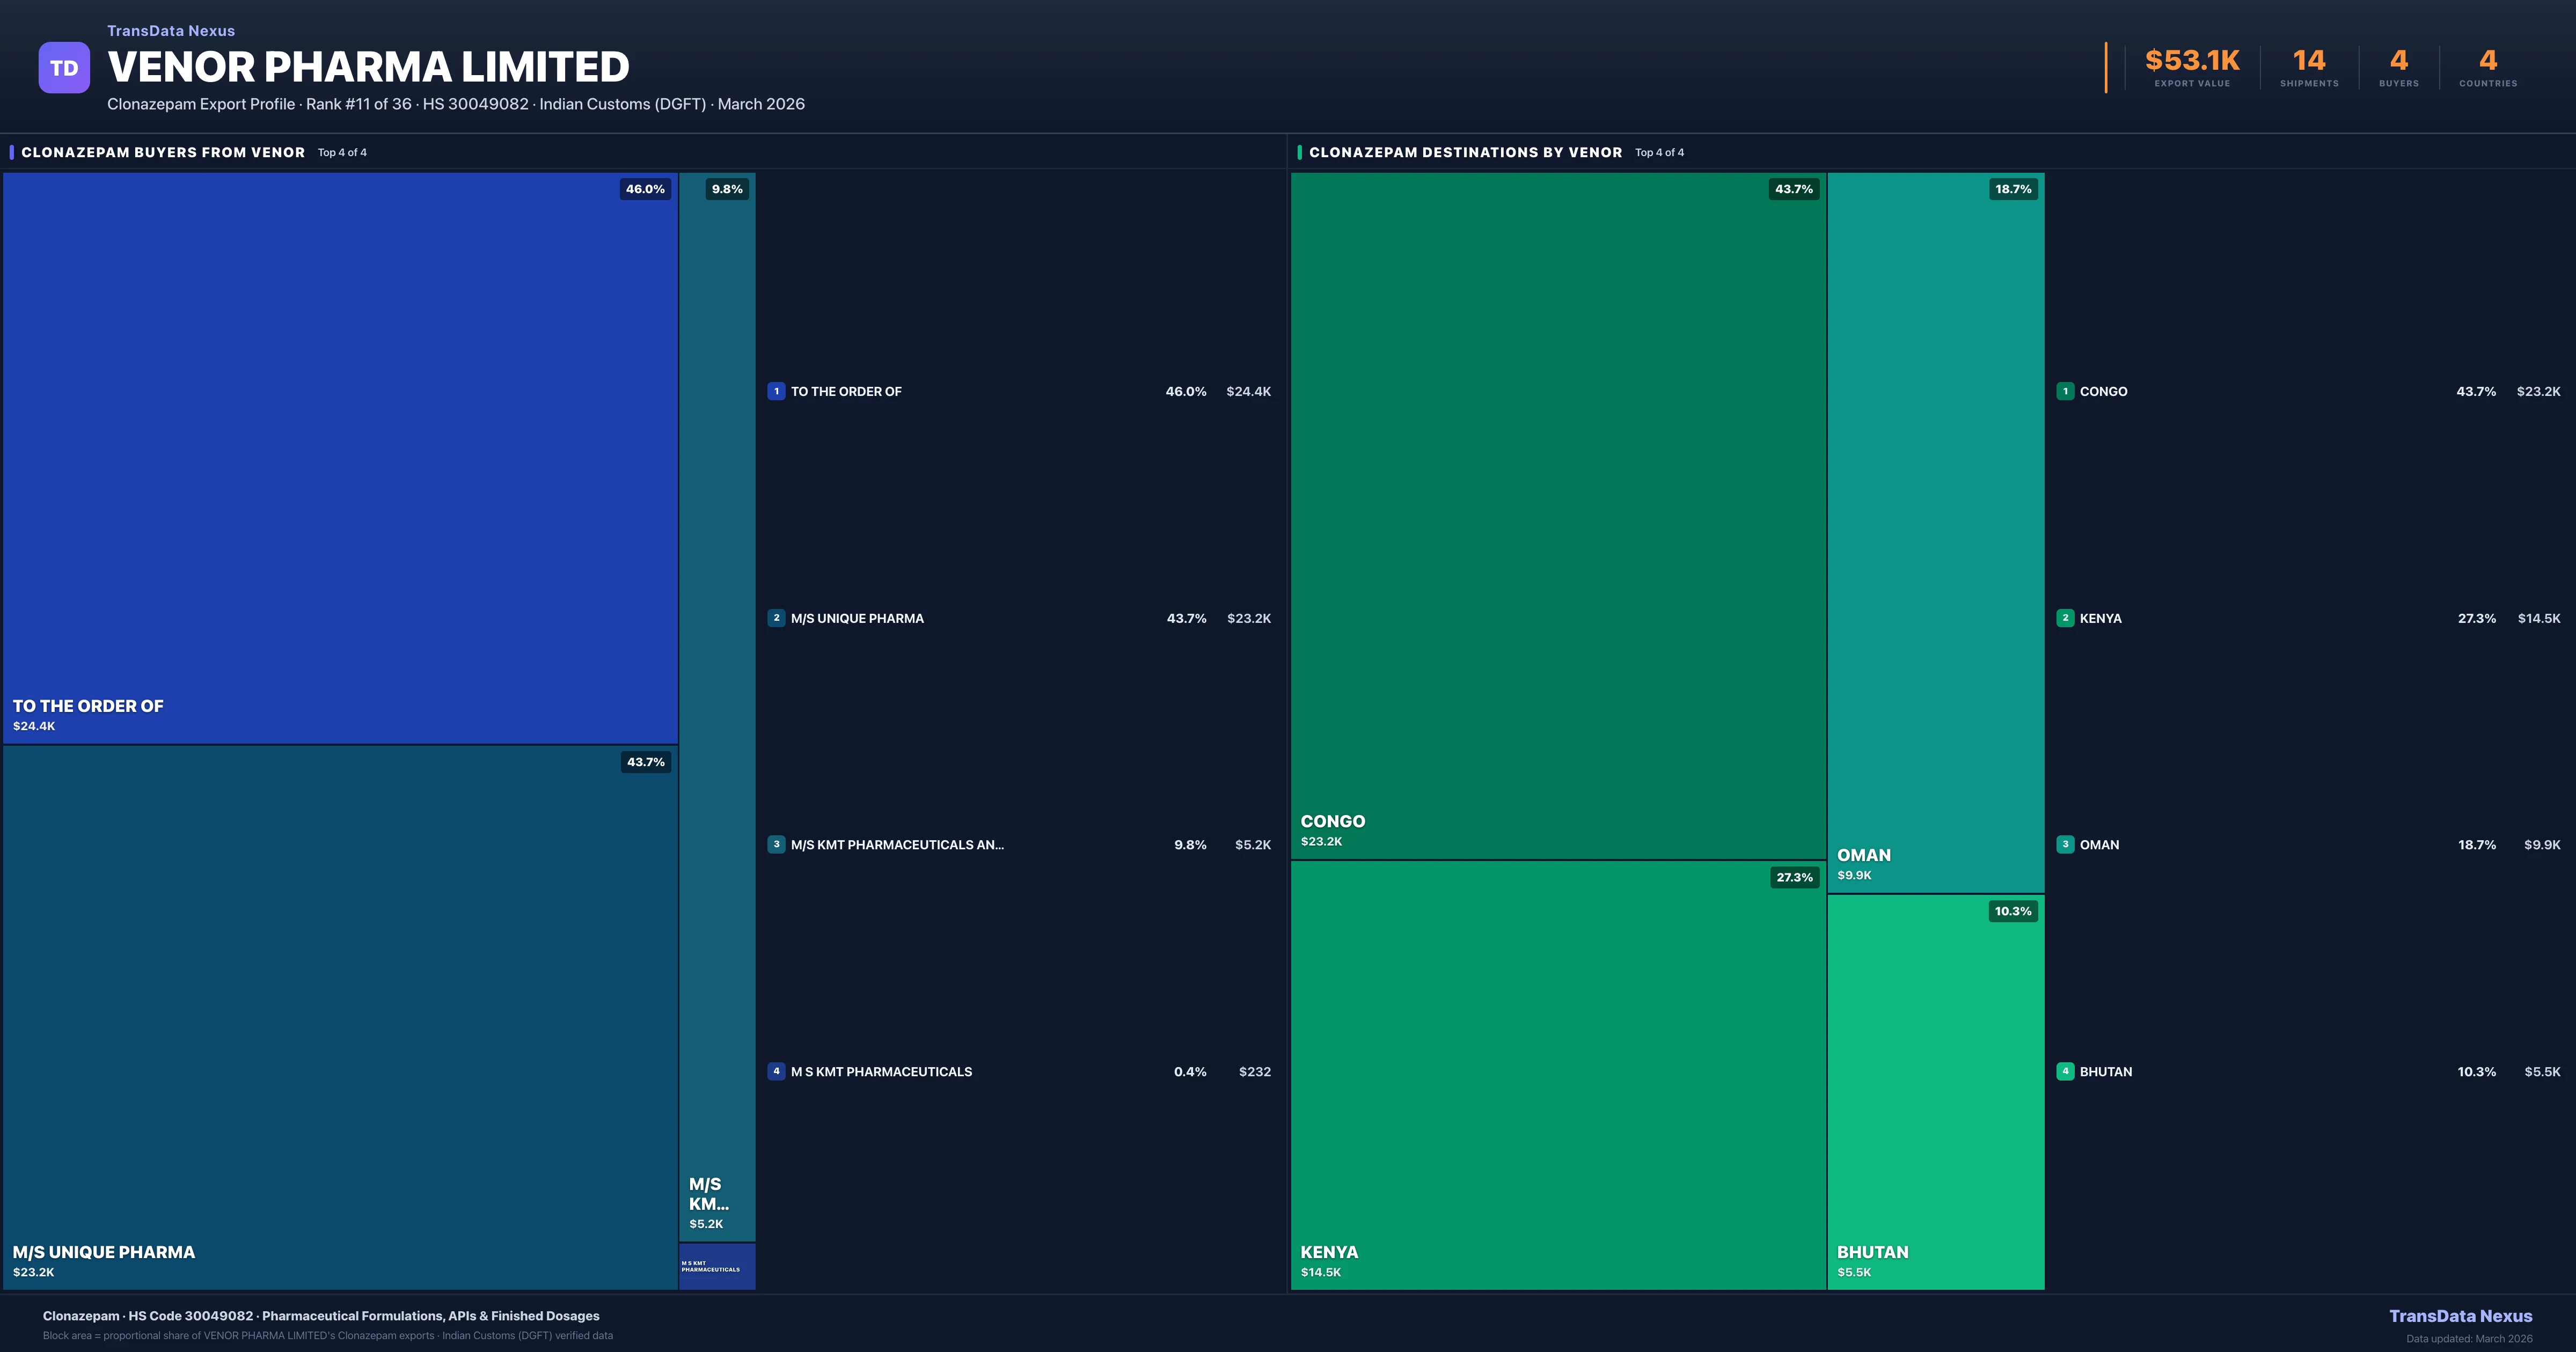The image size is (2576, 1352).
Task: Click the tiny M S KMT PHARMACEUTICALS block
Action: (x=717, y=1266)
